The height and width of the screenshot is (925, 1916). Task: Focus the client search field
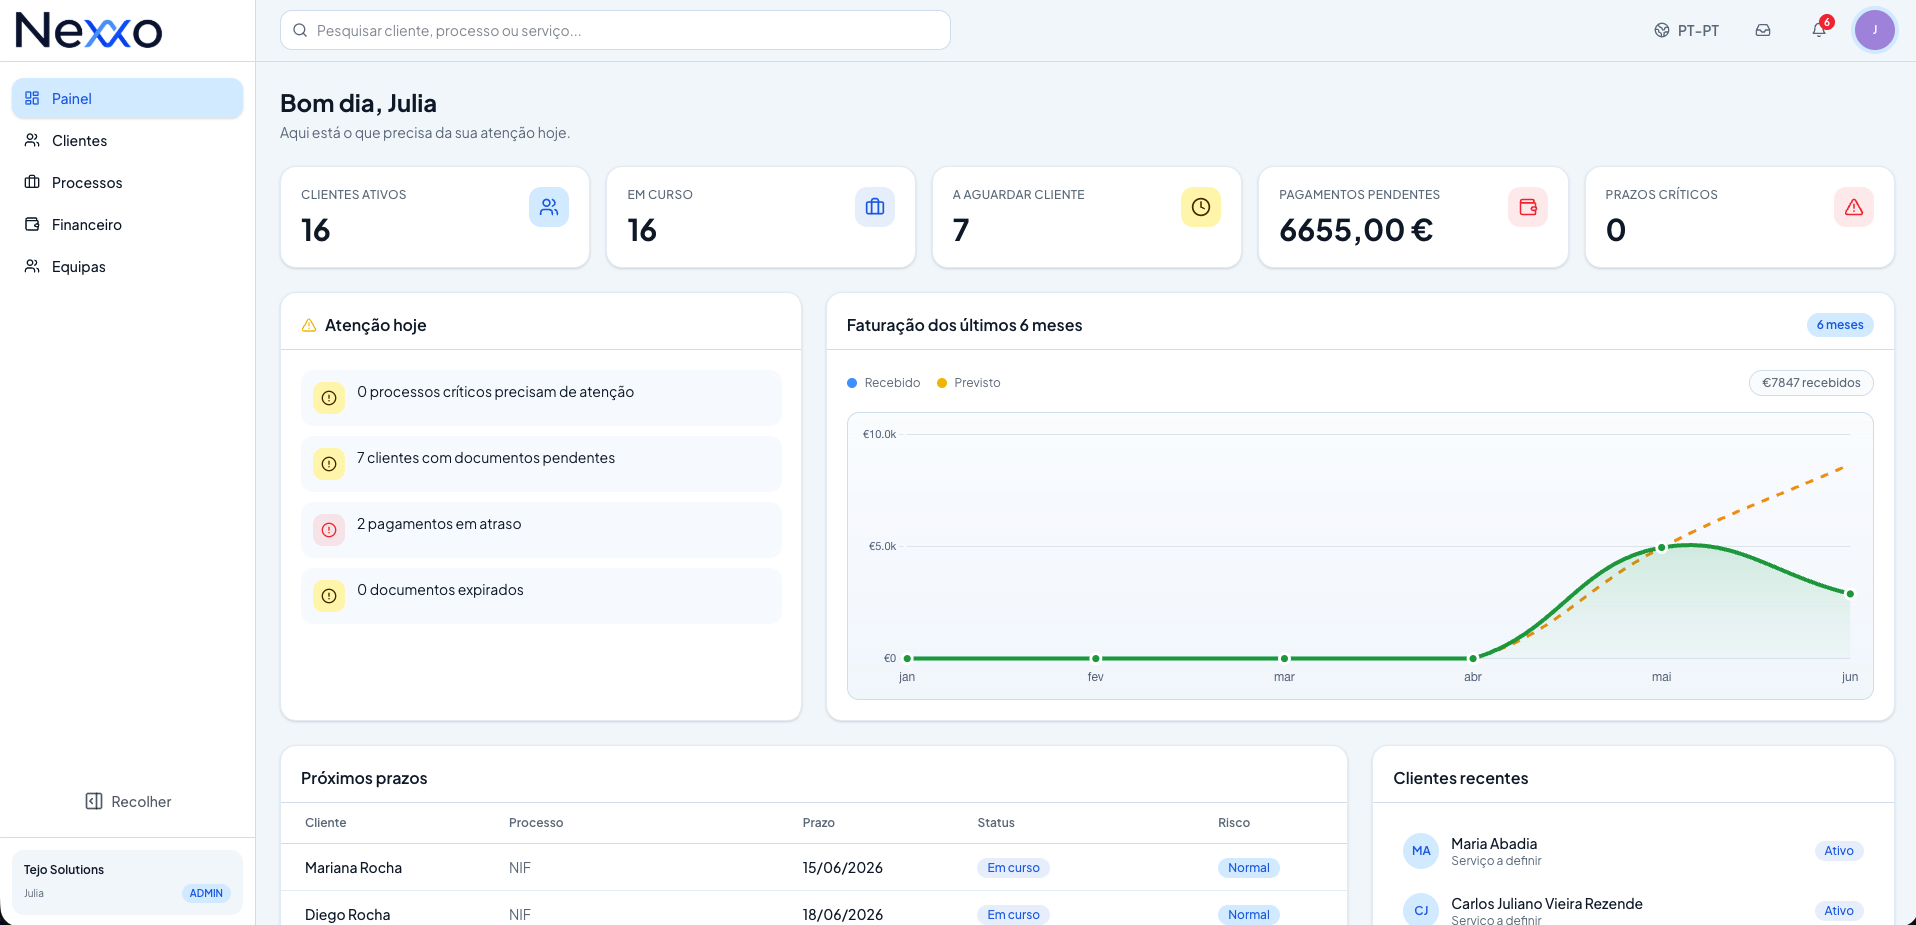pyautogui.click(x=615, y=30)
